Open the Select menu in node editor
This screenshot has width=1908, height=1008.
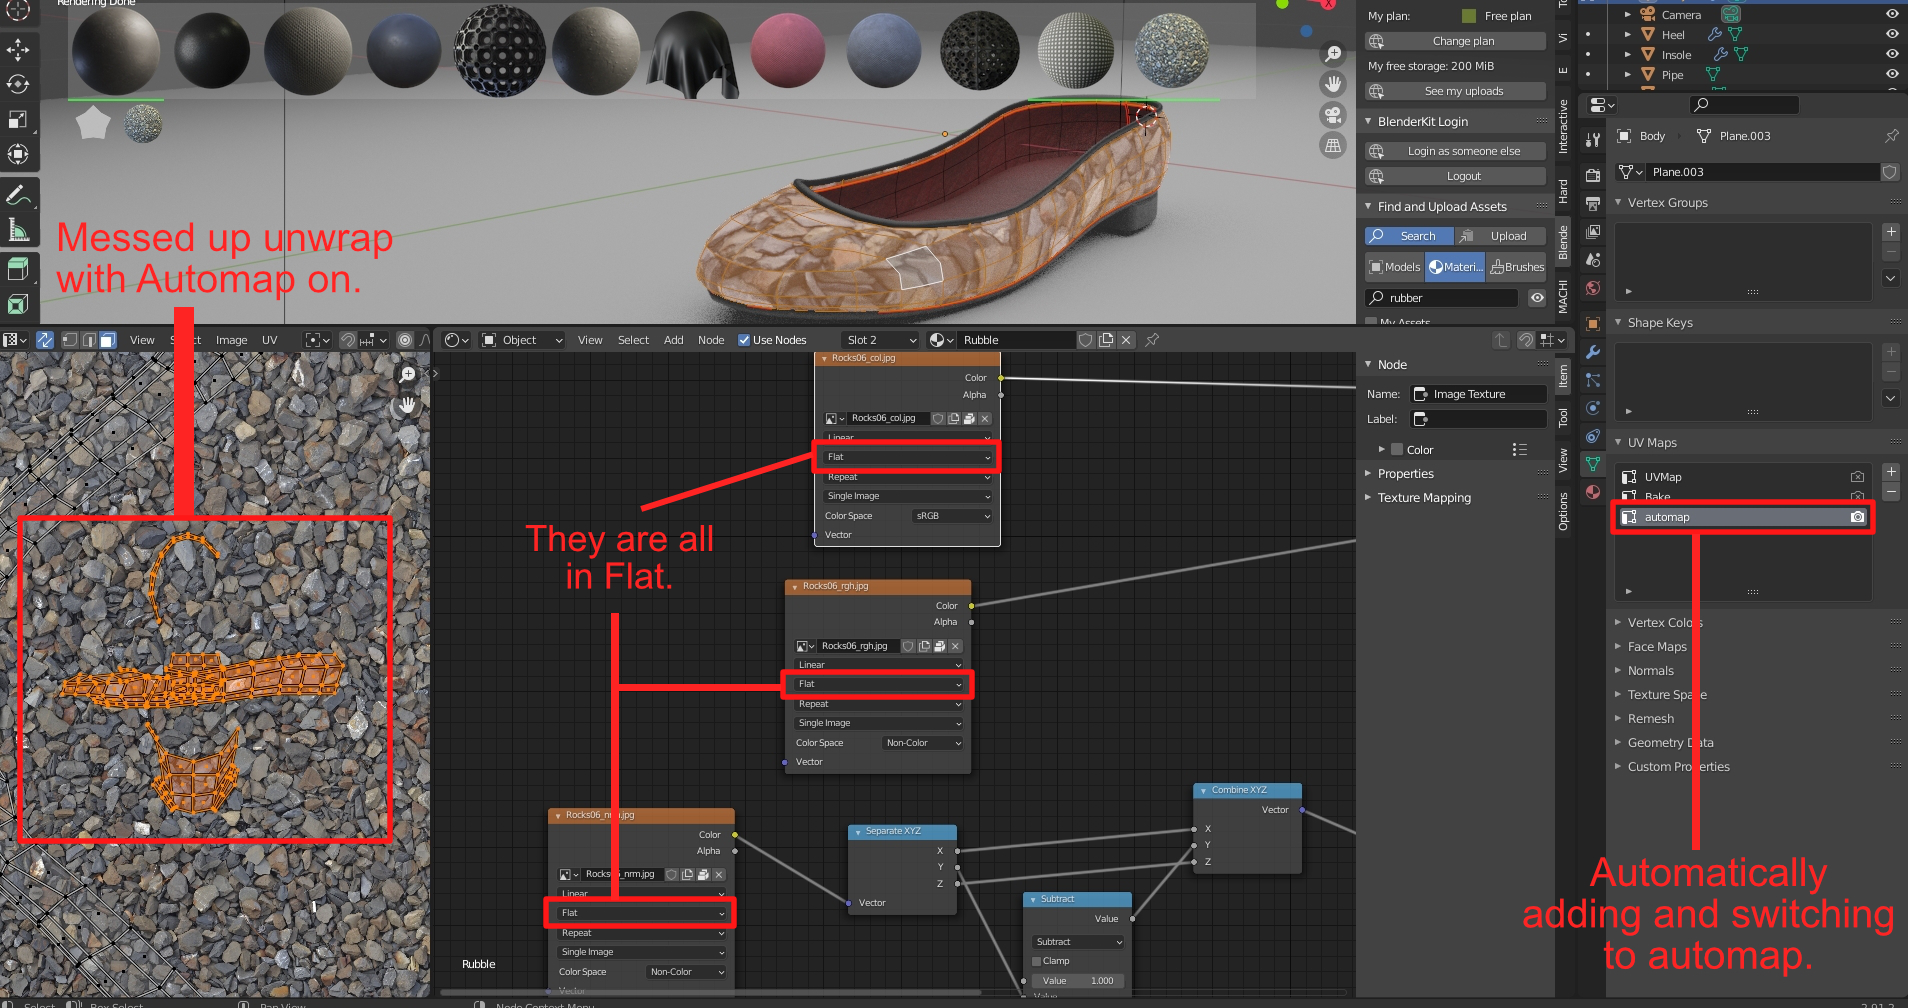[x=633, y=340]
